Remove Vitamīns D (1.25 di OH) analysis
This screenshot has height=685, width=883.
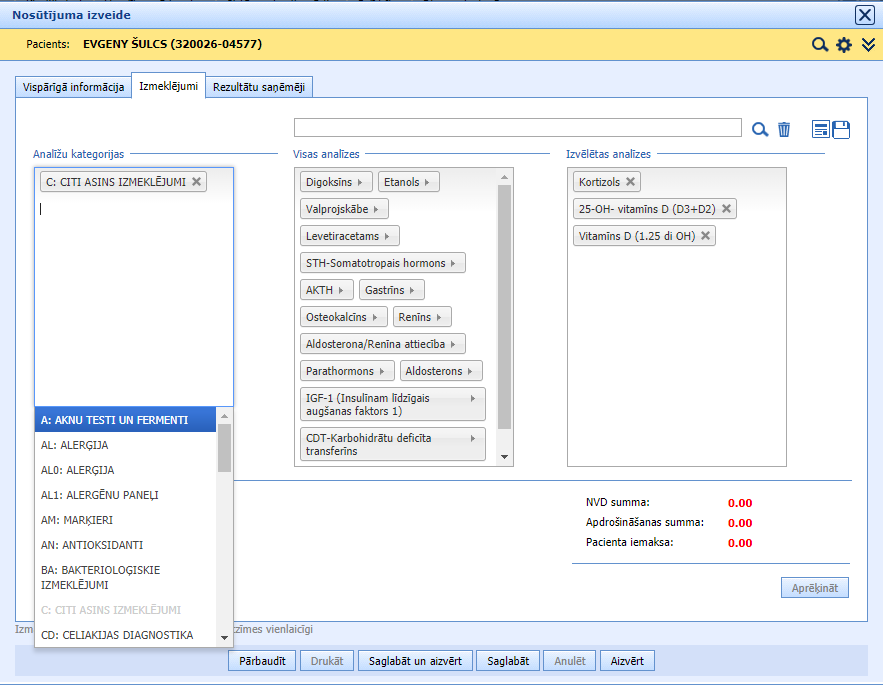click(x=705, y=236)
